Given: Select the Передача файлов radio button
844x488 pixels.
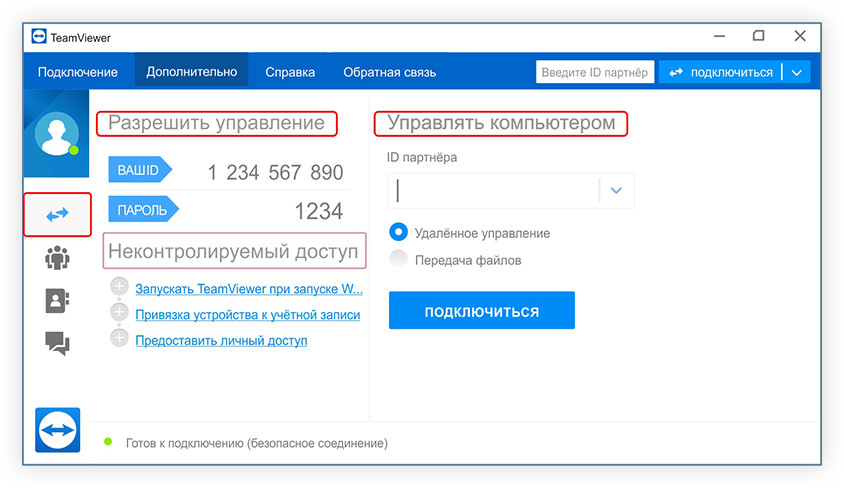Looking at the screenshot, I should point(398,259).
